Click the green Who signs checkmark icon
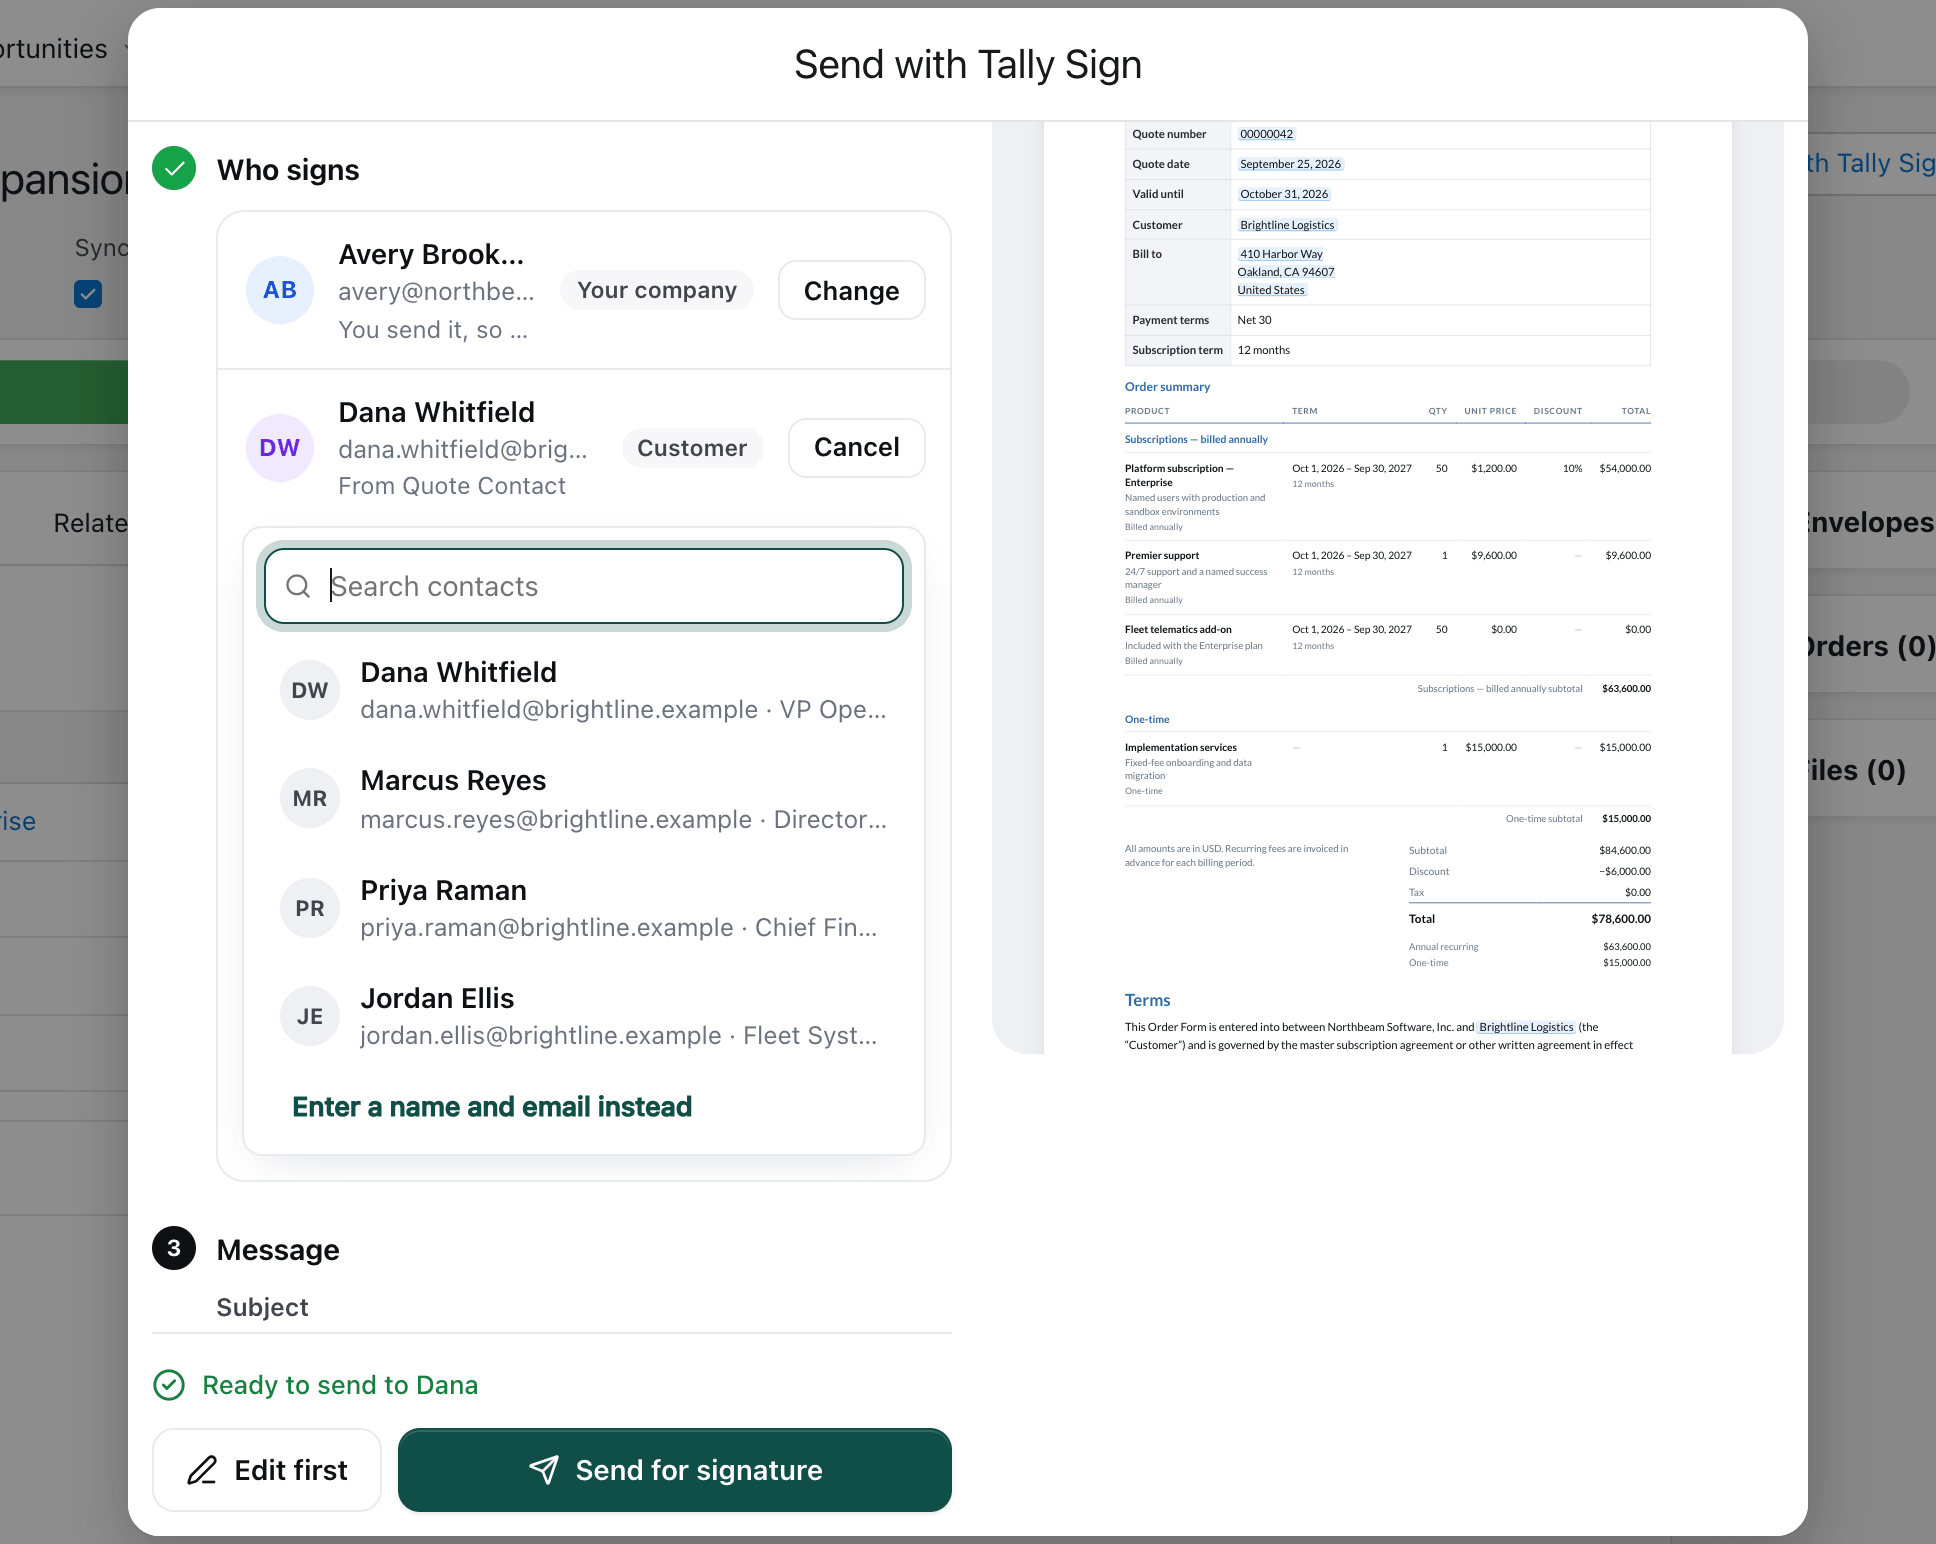 [x=174, y=169]
